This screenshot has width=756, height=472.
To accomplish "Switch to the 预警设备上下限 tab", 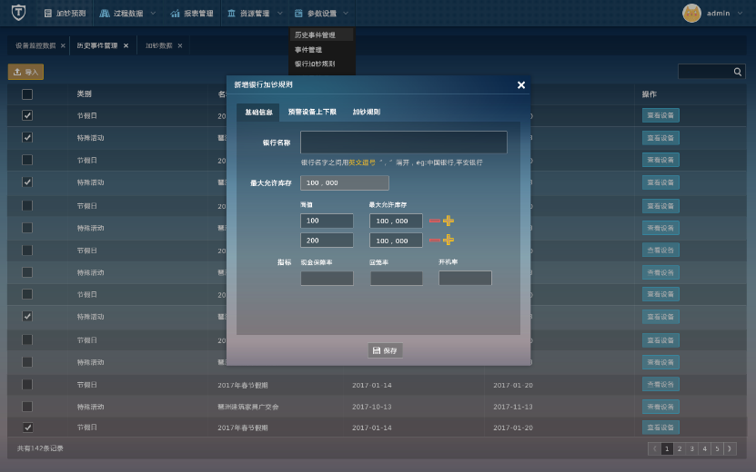I will click(x=312, y=112).
